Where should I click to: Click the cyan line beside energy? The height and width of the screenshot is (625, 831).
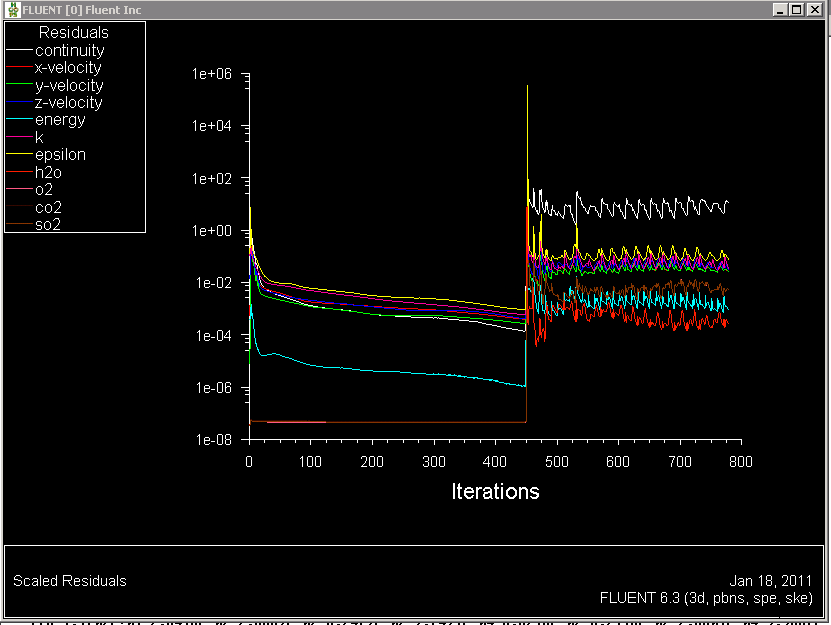click(x=20, y=119)
